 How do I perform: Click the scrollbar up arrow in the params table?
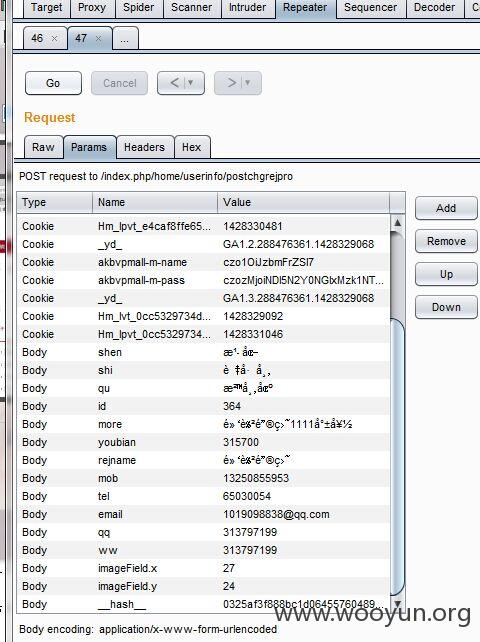[397, 223]
